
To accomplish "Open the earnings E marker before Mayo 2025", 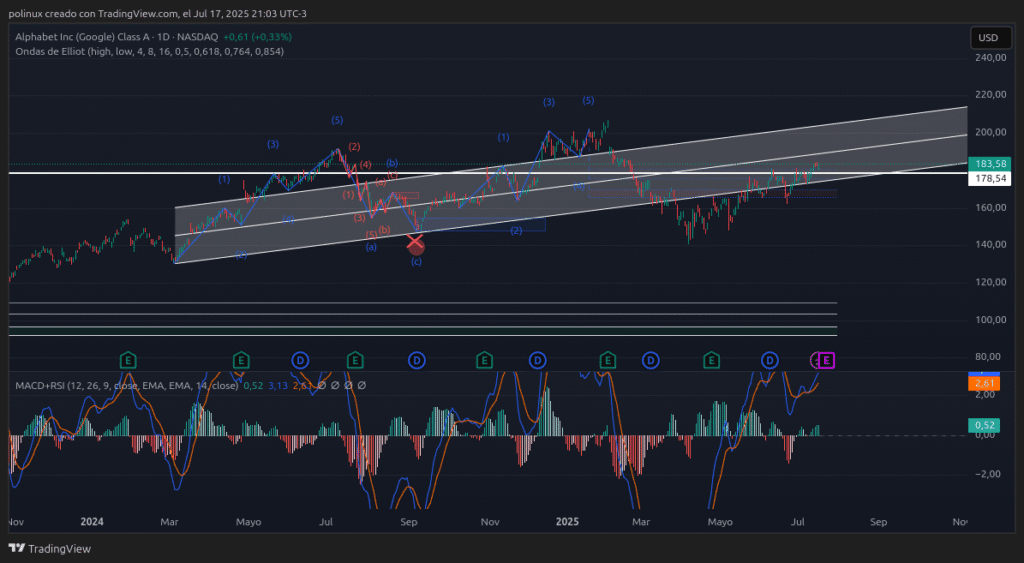I will [711, 359].
